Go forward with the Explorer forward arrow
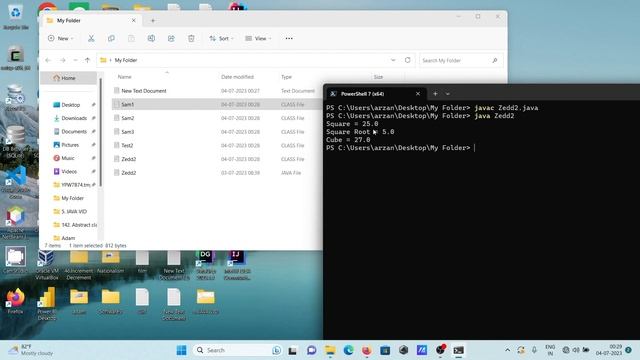Image resolution: width=640 pixels, height=360 pixels. click(x=62, y=60)
